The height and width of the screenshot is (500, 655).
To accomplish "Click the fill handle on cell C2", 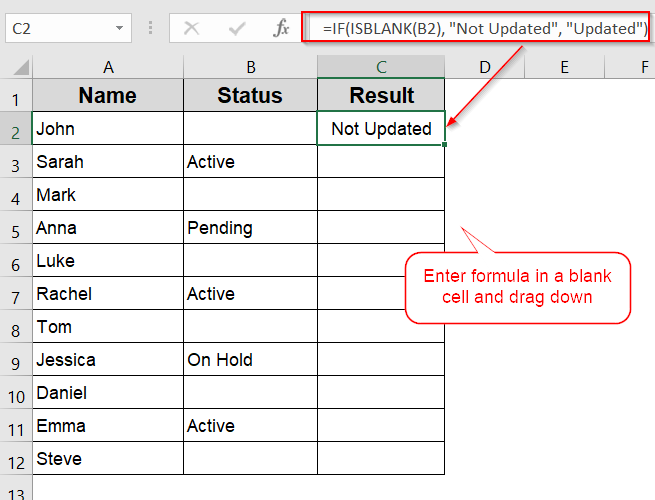I will (x=444, y=145).
